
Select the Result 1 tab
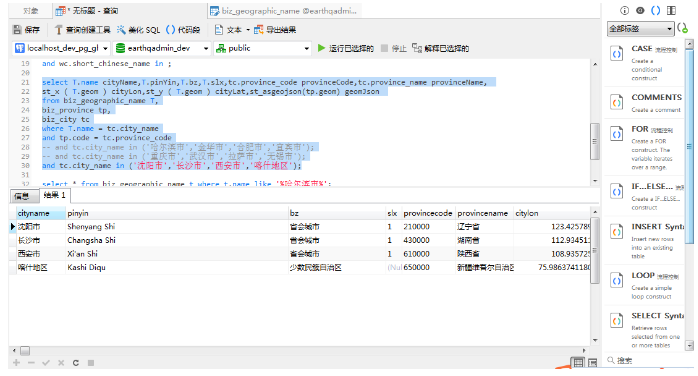54,195
